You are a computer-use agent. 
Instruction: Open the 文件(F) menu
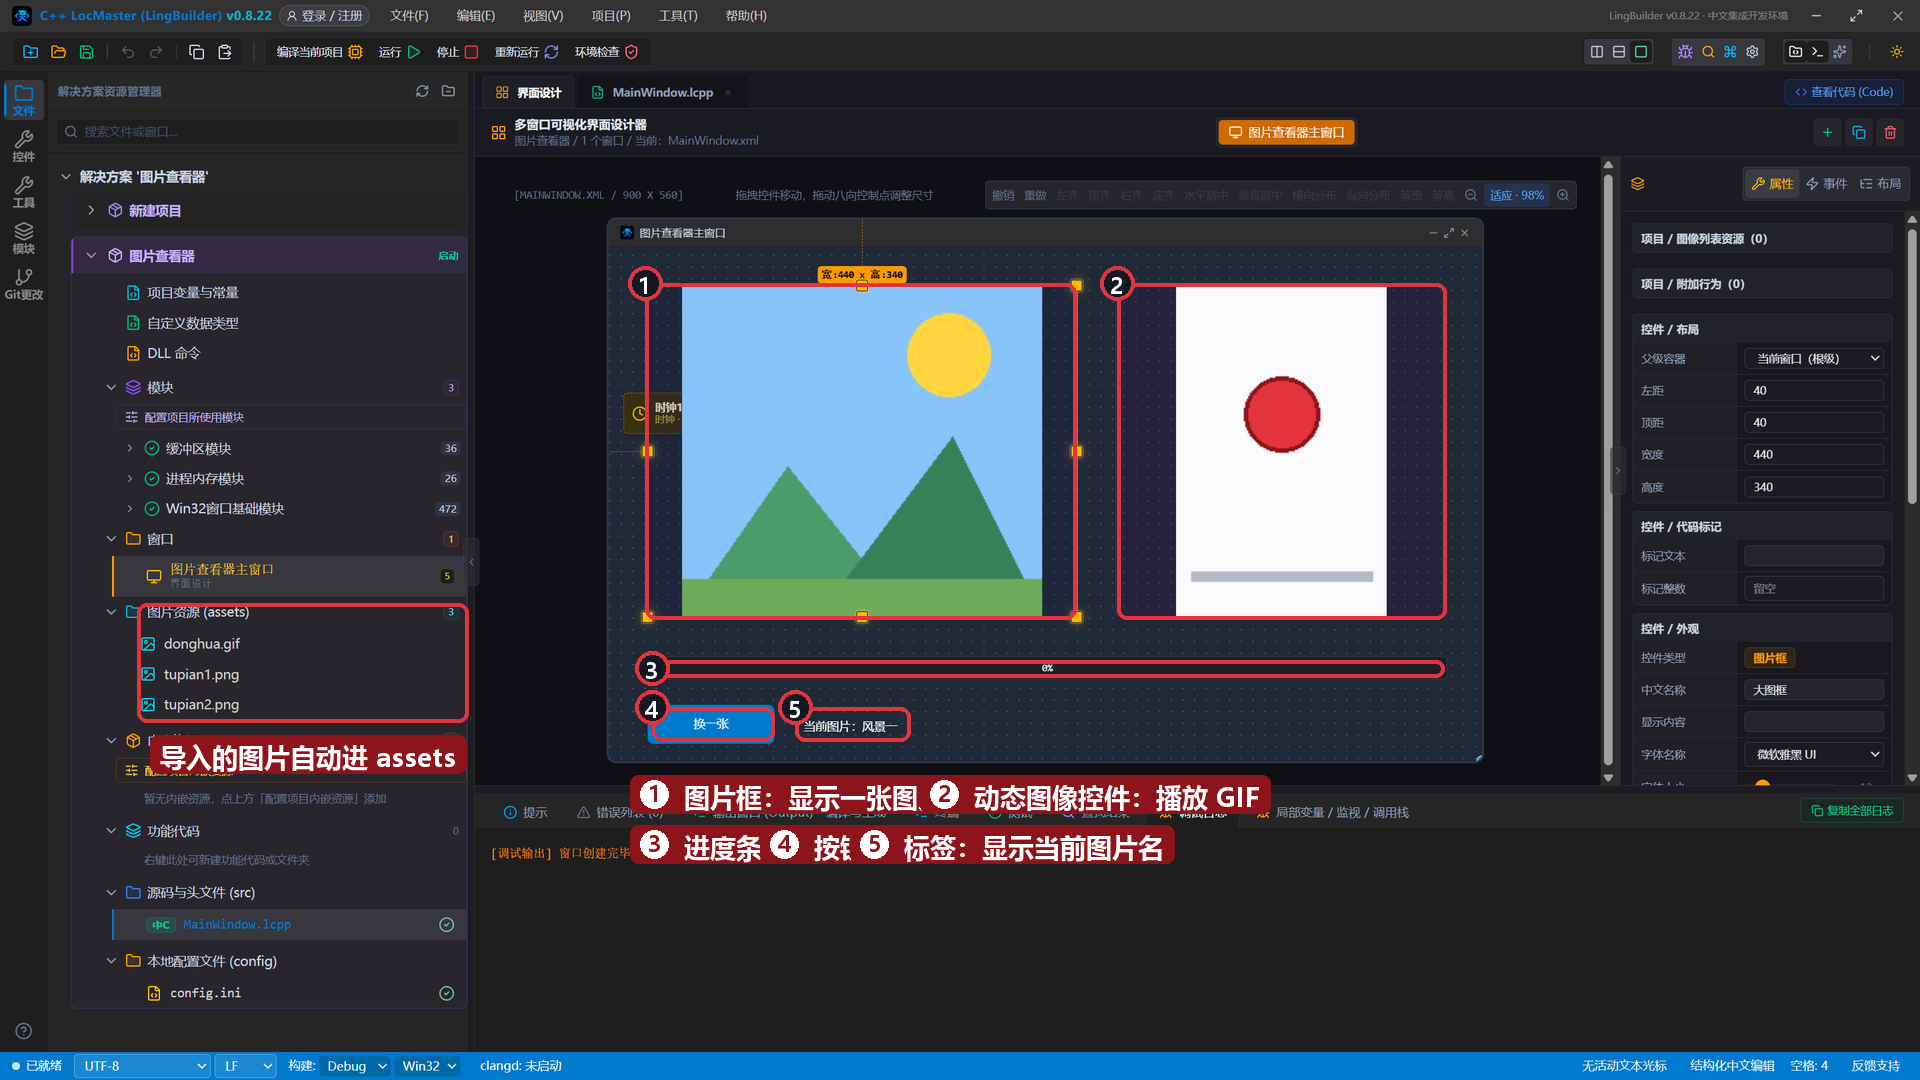[409, 16]
